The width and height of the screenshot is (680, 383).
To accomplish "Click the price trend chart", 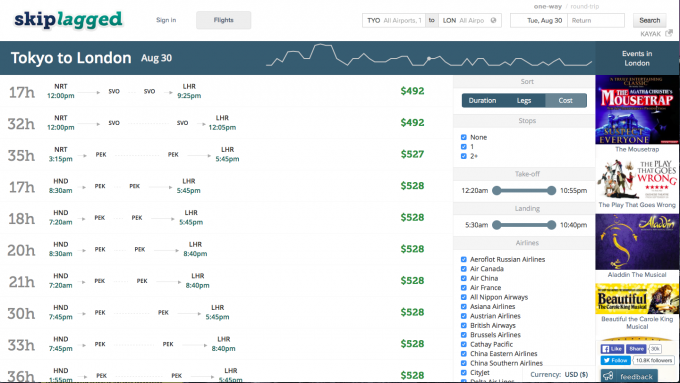I will pos(429,55).
